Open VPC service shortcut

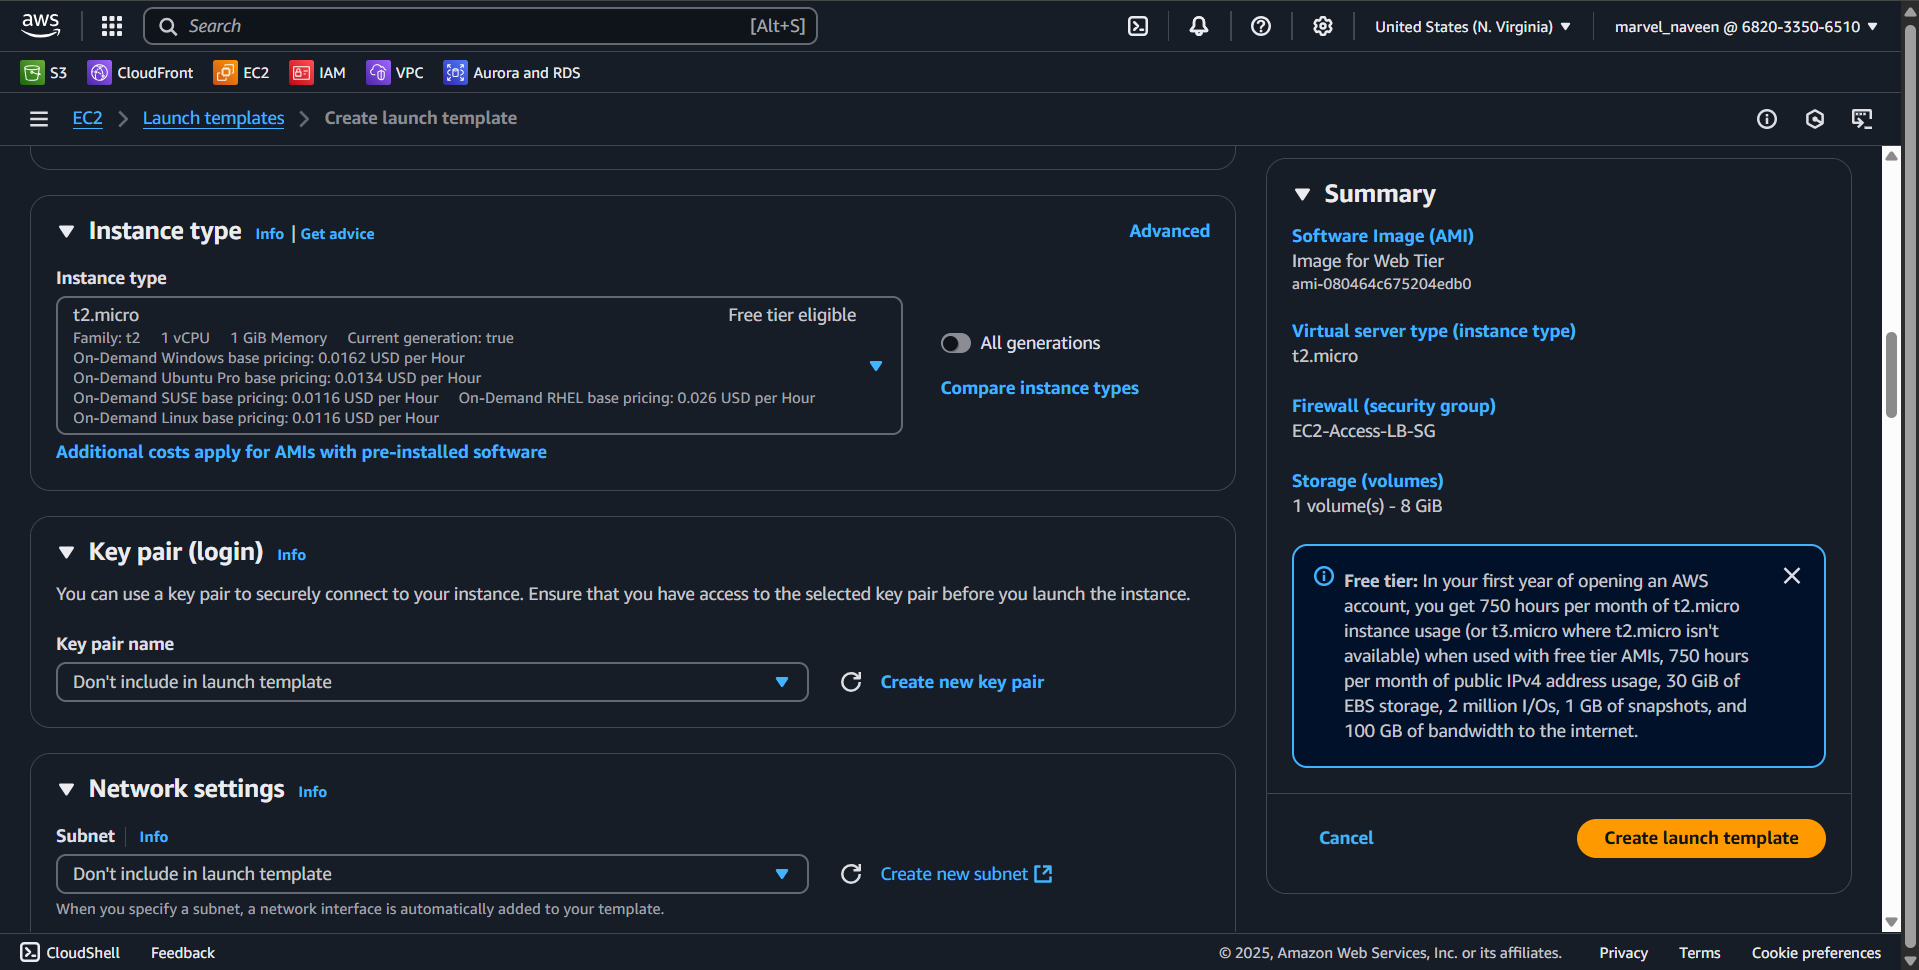pyautogui.click(x=395, y=72)
